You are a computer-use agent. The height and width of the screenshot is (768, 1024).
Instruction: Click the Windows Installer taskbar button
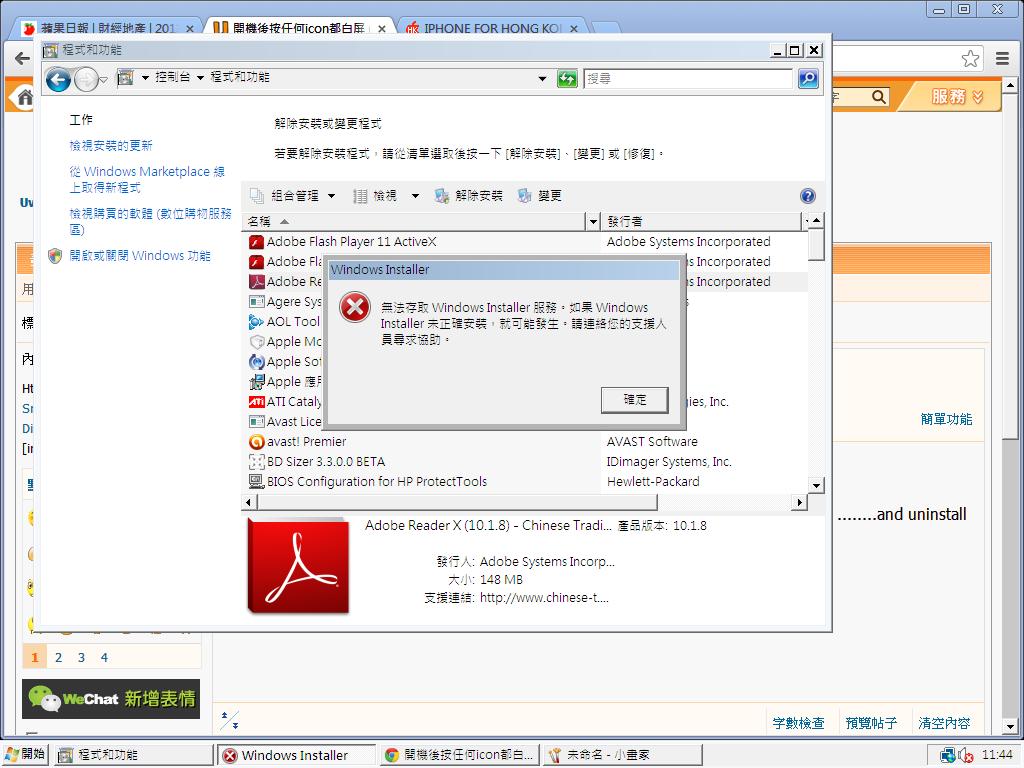pos(296,756)
